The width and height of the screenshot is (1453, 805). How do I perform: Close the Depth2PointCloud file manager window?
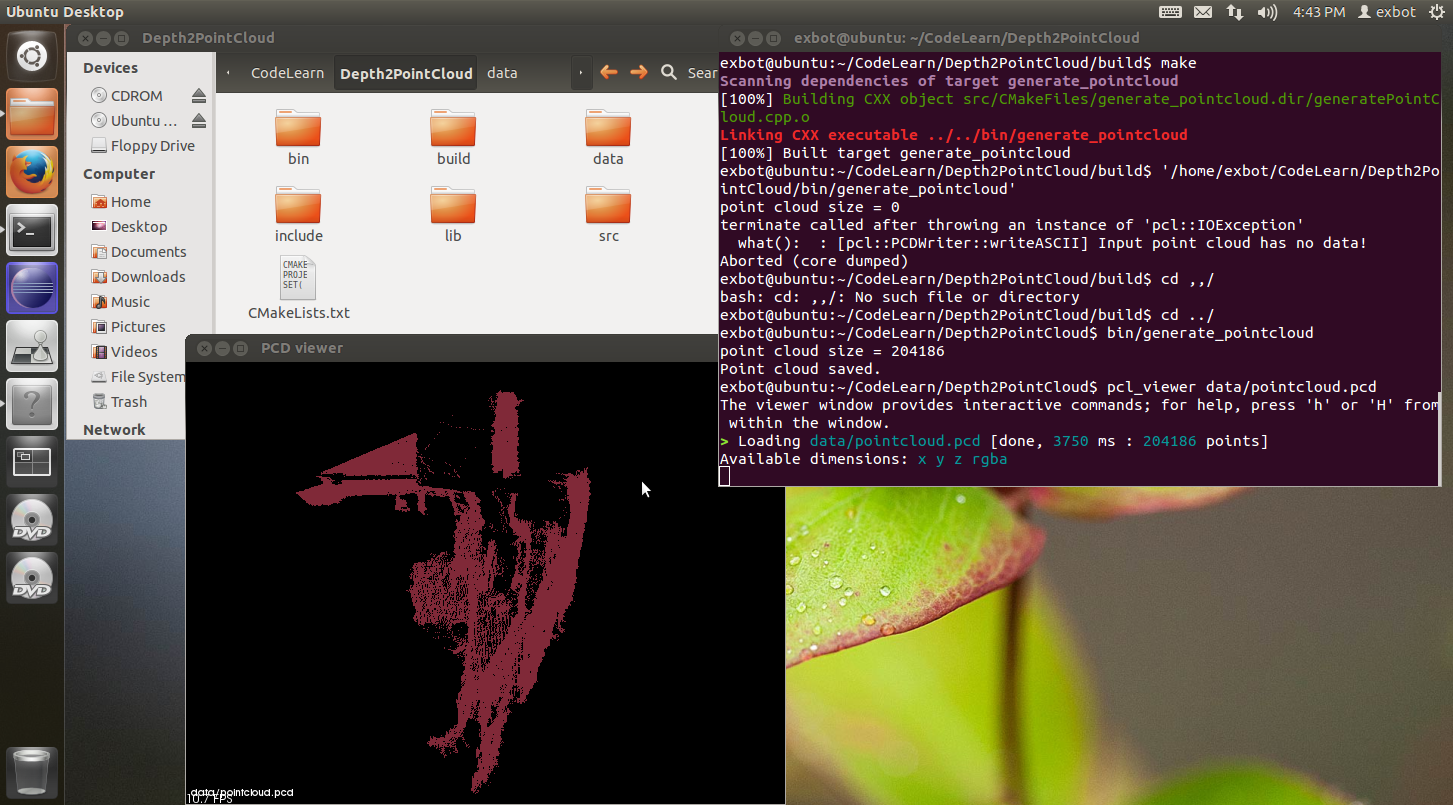85,38
